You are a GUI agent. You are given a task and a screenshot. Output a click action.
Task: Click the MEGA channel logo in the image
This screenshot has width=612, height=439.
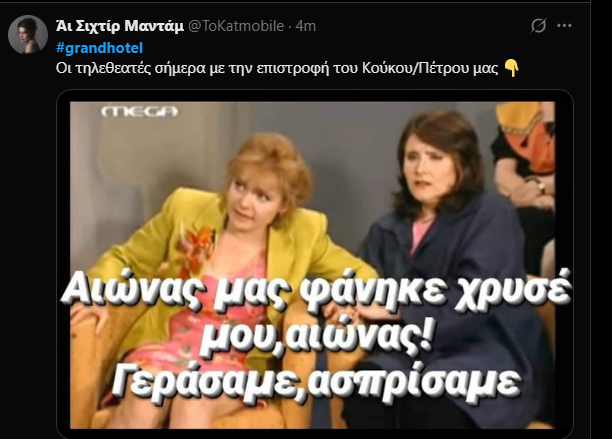click(x=139, y=112)
